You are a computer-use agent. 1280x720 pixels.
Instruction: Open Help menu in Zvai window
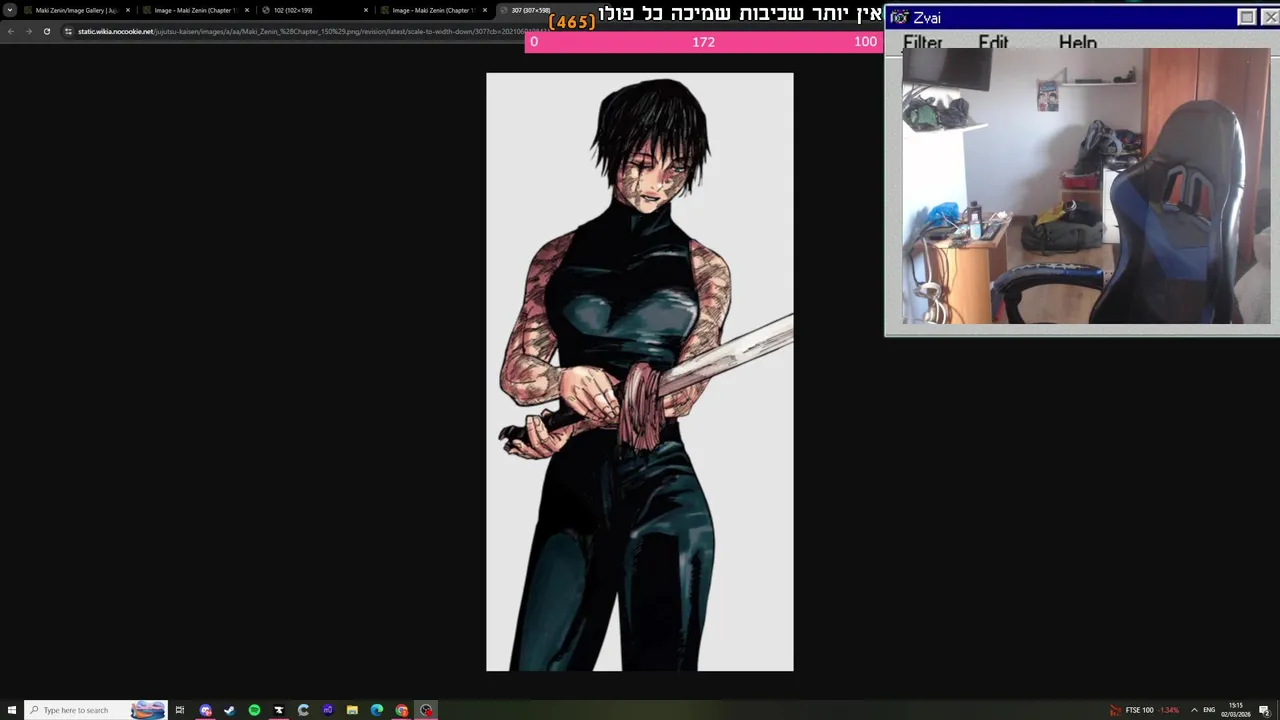(x=1078, y=42)
